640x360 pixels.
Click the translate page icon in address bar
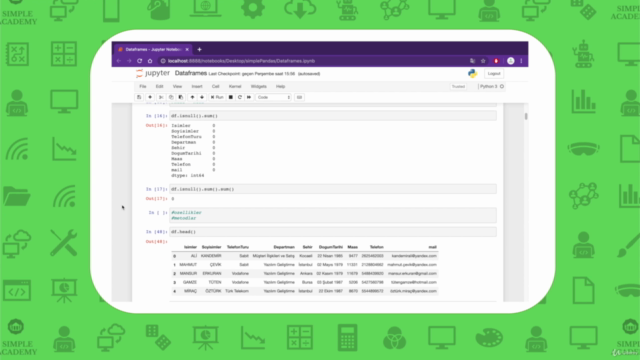point(472,61)
